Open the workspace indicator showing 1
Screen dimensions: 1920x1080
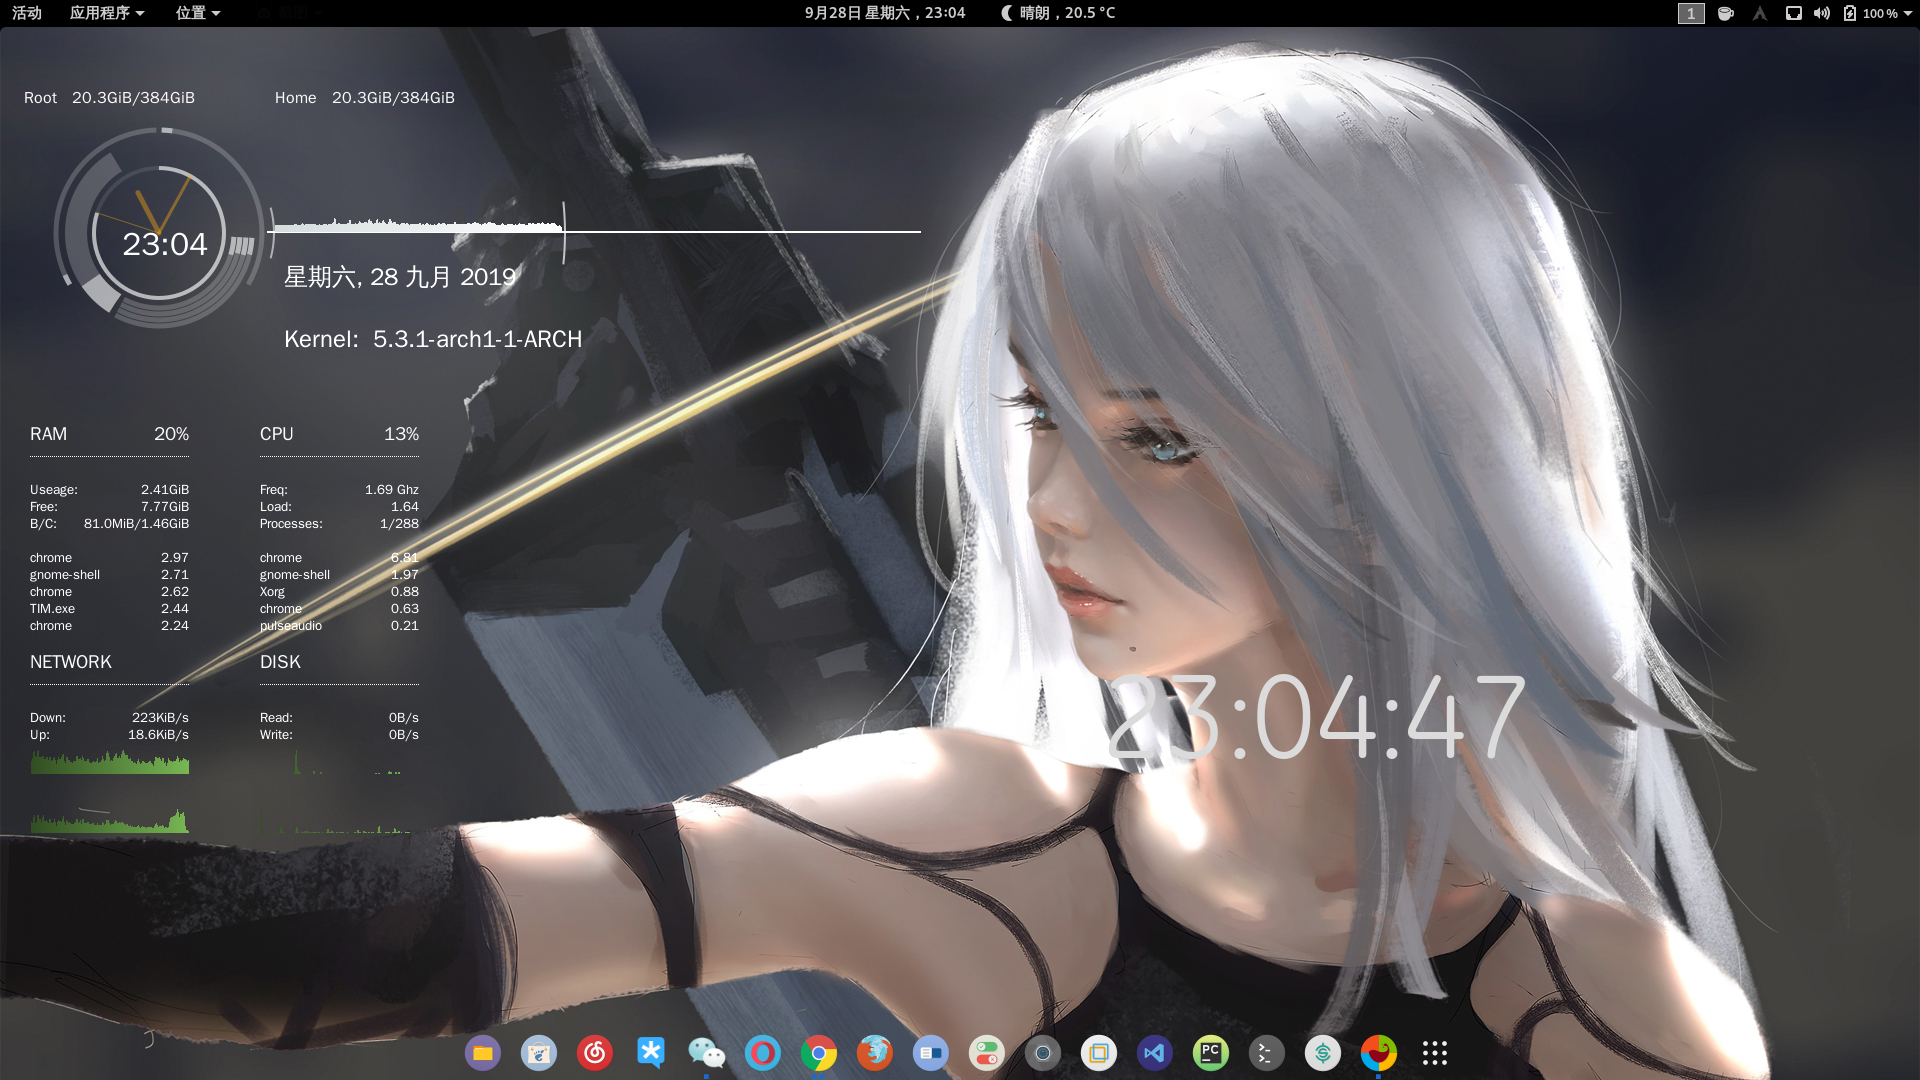pos(1691,13)
